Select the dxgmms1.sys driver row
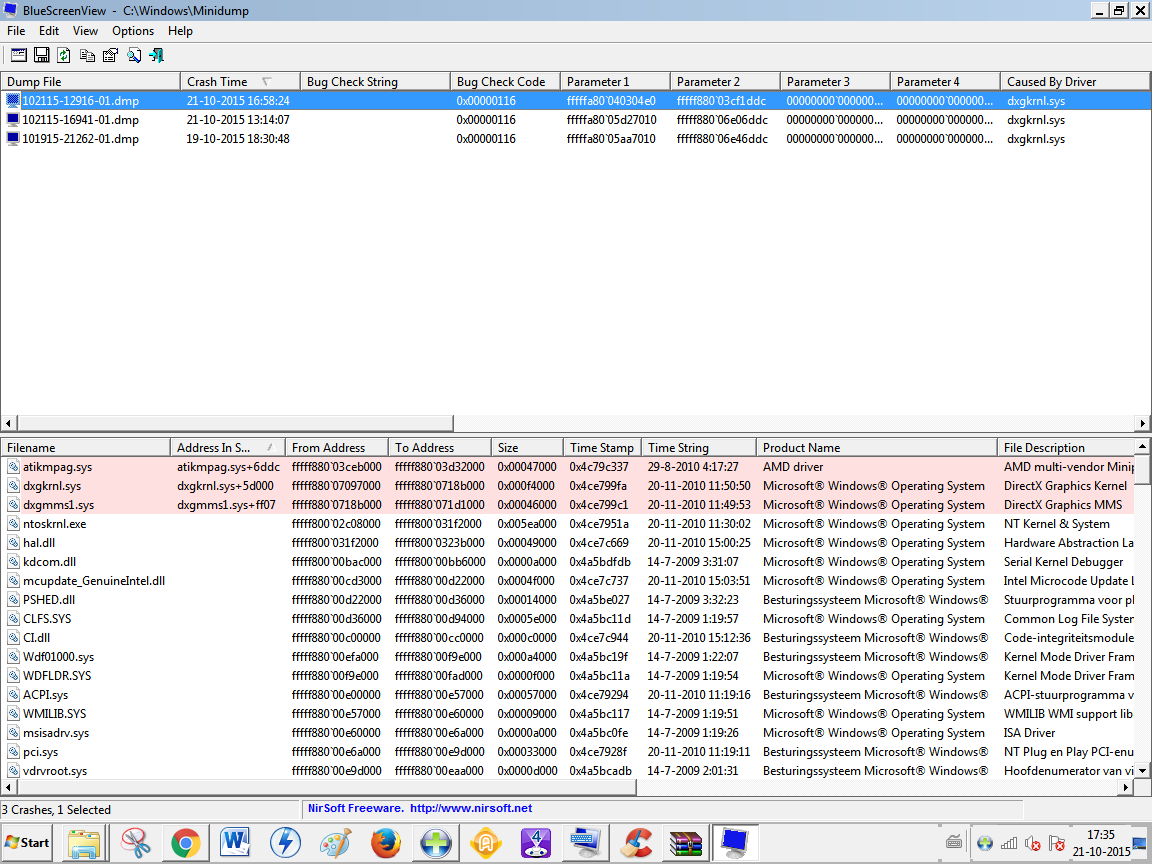The image size is (1152, 864). 567,505
